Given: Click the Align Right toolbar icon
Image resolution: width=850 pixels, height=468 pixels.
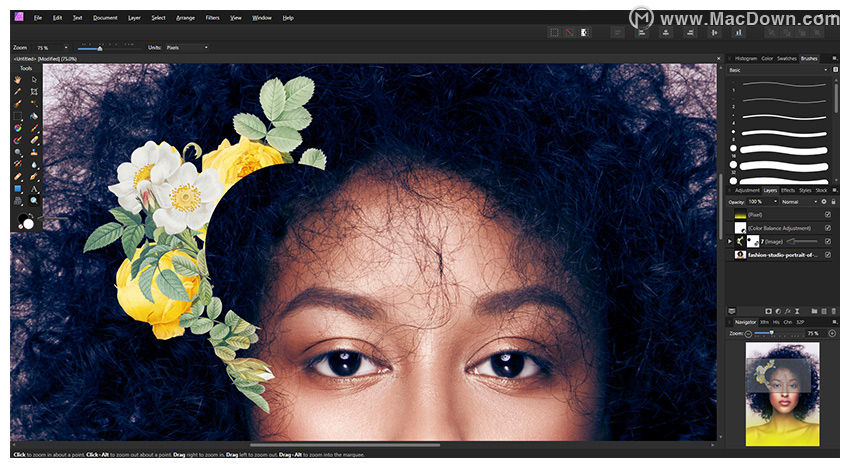Looking at the screenshot, I should coord(690,33).
